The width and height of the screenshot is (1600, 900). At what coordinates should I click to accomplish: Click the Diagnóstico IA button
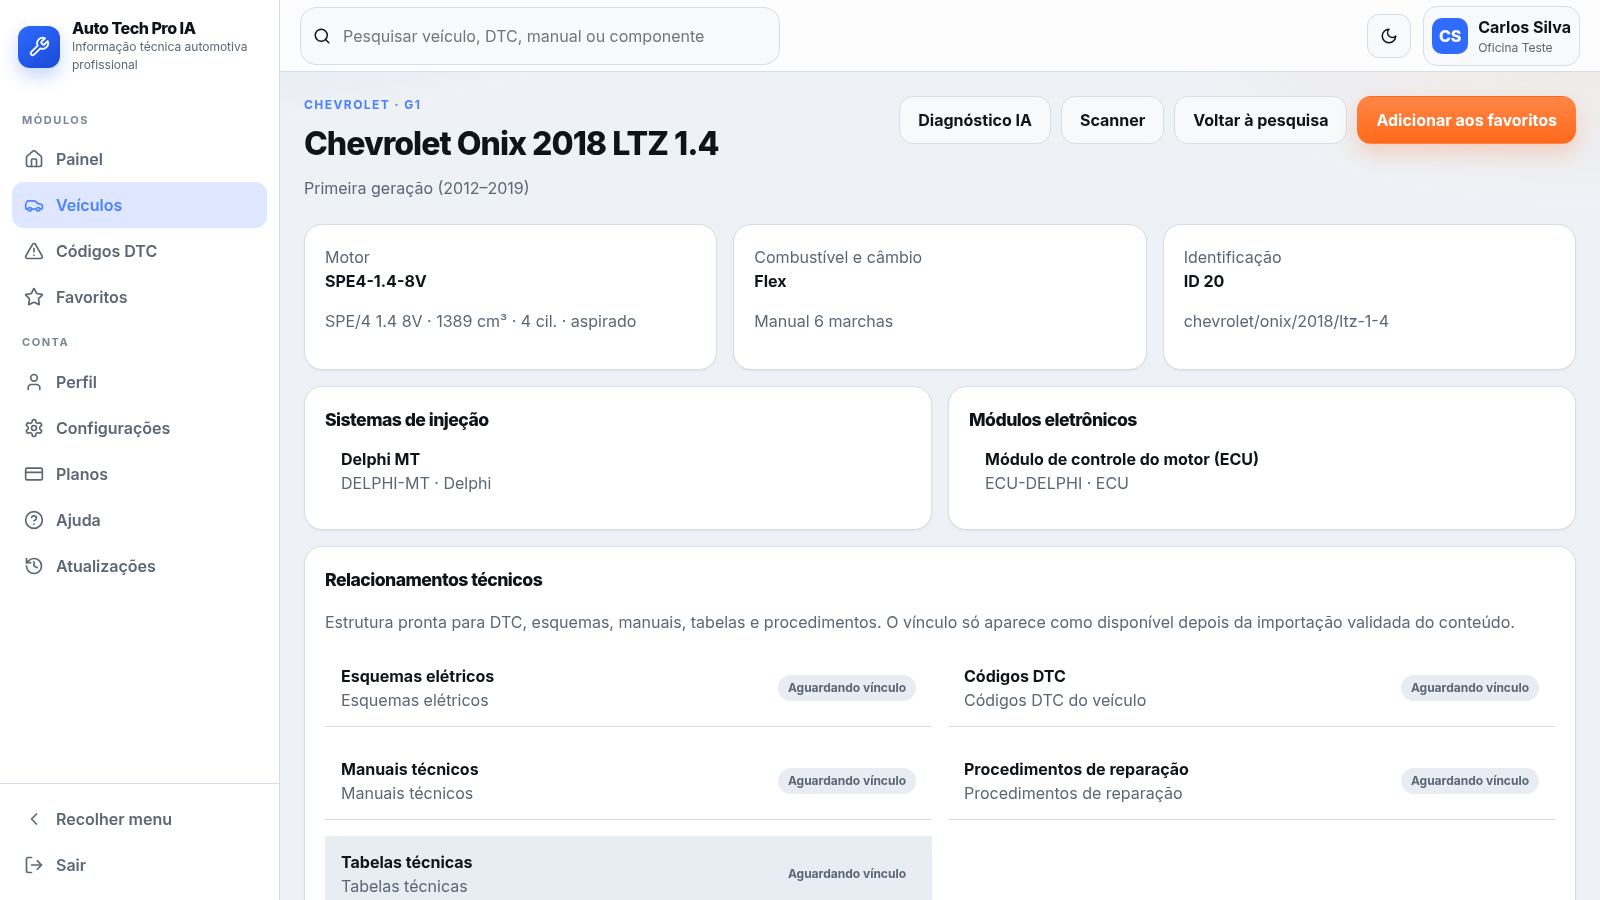click(975, 120)
